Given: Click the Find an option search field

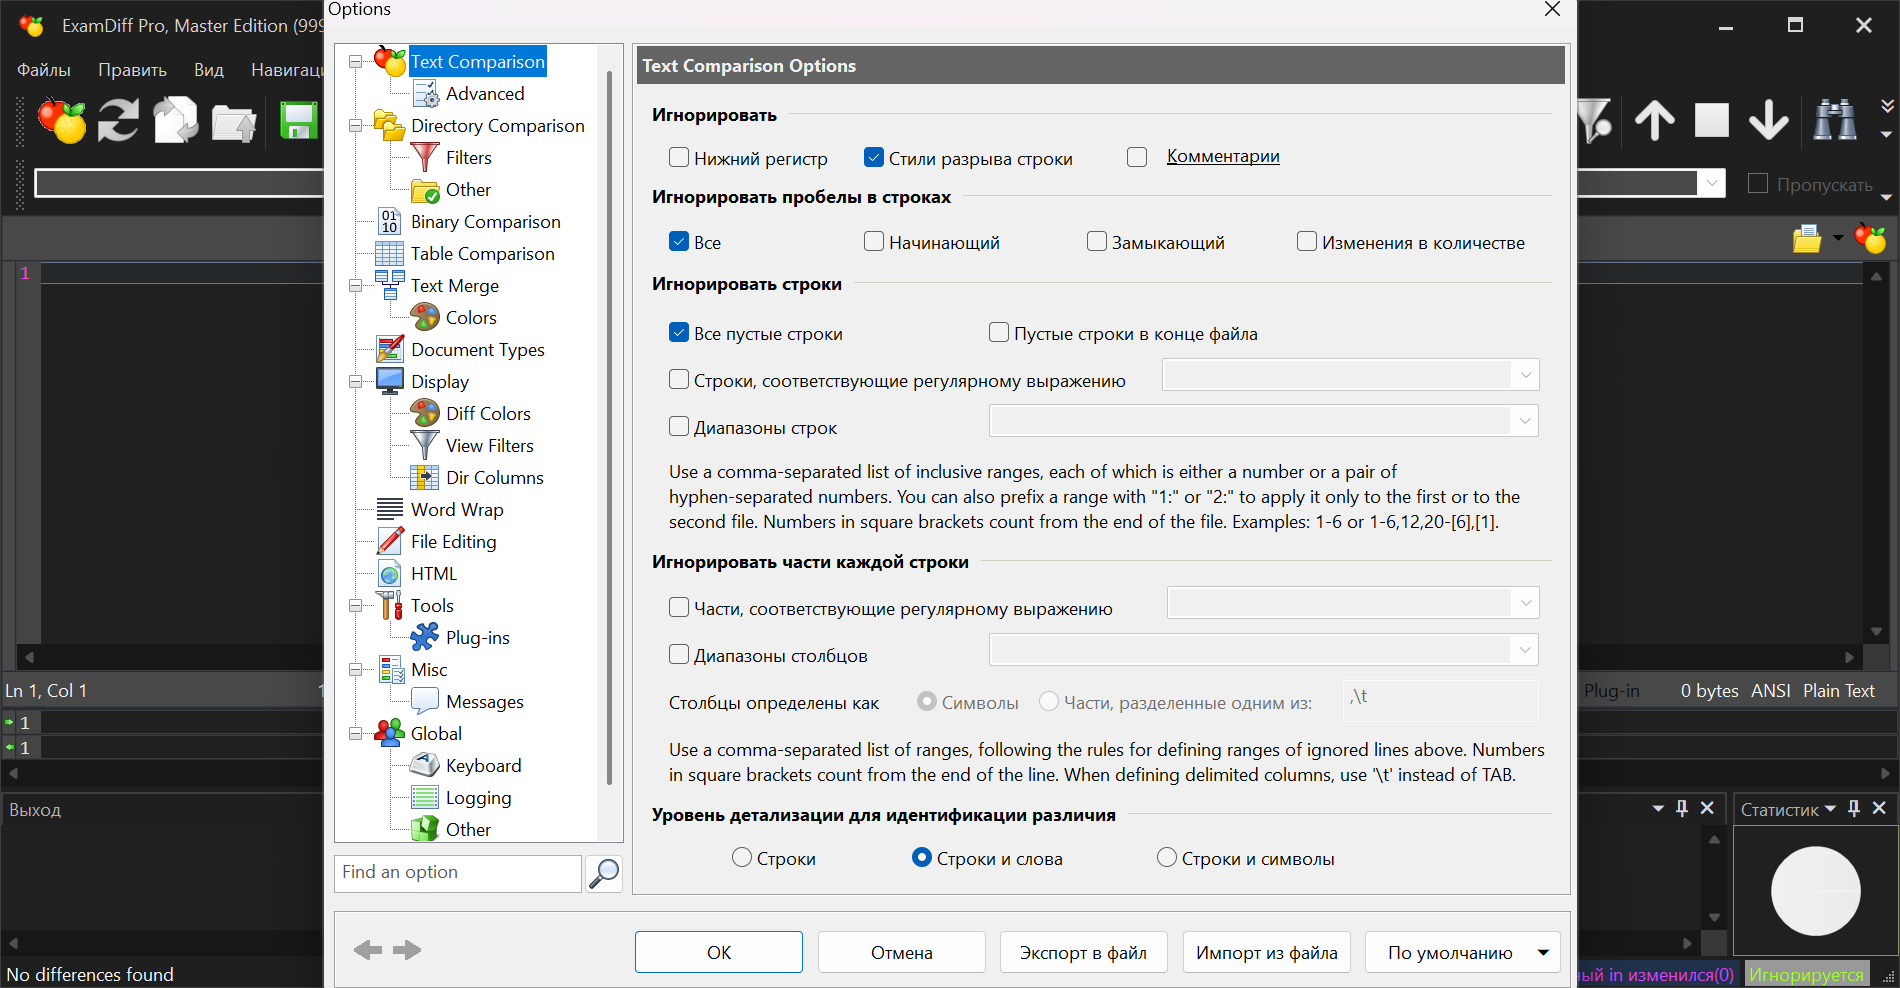Looking at the screenshot, I should (x=458, y=873).
